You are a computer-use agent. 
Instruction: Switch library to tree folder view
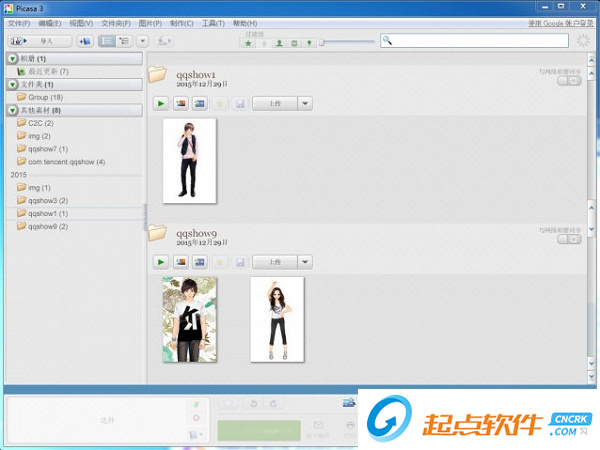[x=124, y=41]
